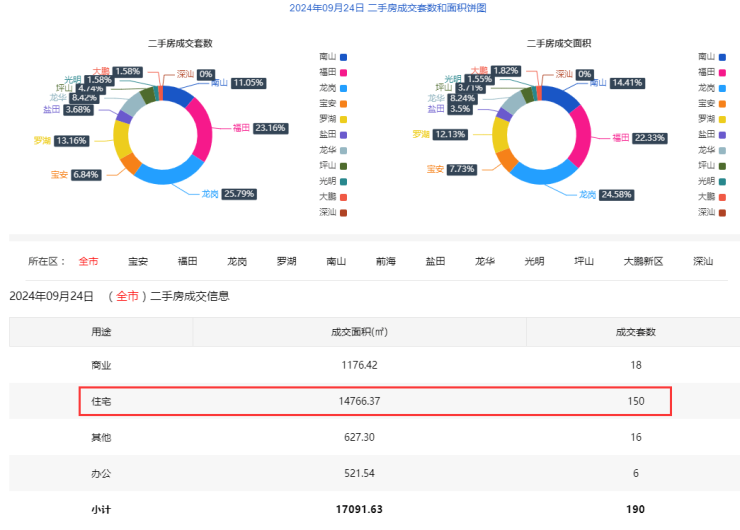
Task: Select the 罗湖 district filter tab
Action: 286,261
